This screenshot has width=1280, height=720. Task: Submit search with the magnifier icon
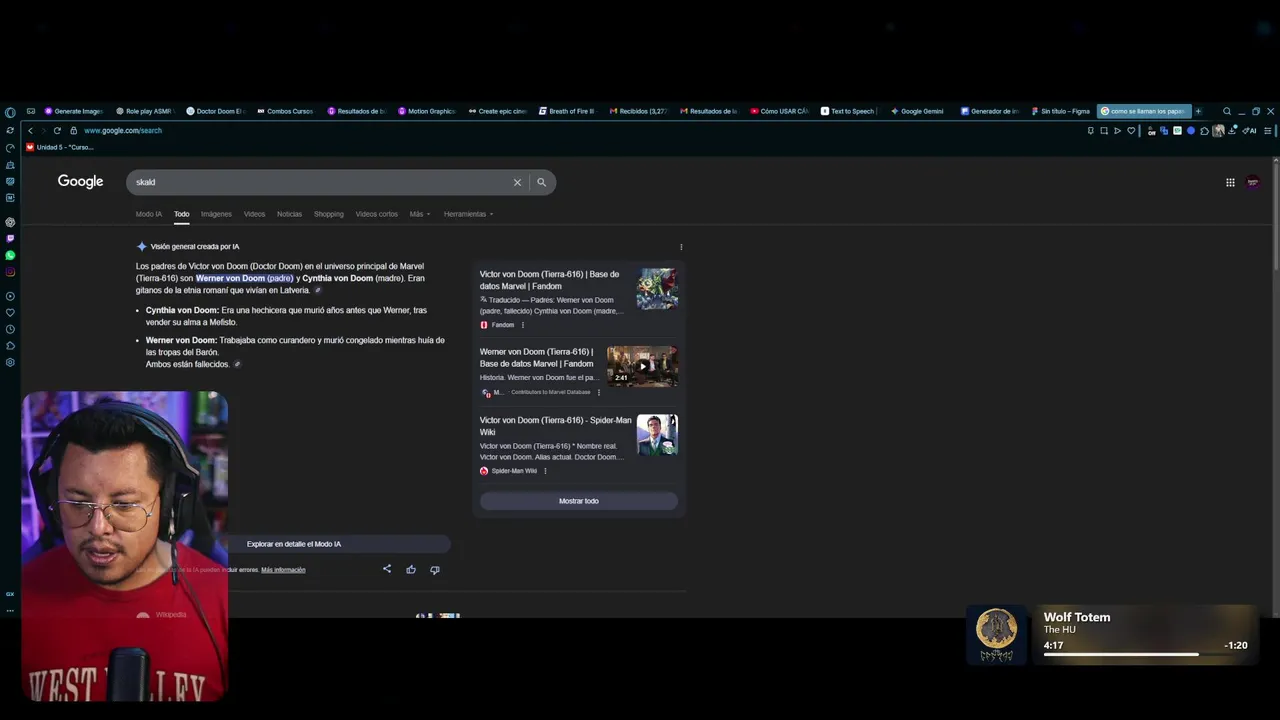[541, 182]
